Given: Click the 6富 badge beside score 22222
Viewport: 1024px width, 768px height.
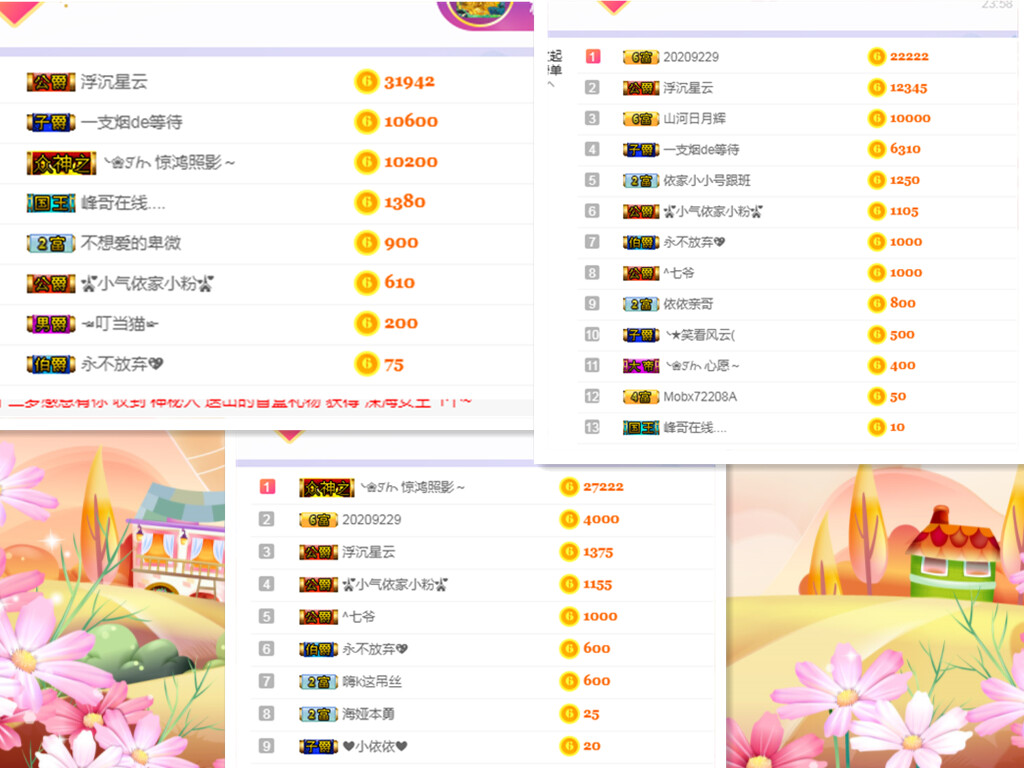Looking at the screenshot, I should click(x=641, y=57).
